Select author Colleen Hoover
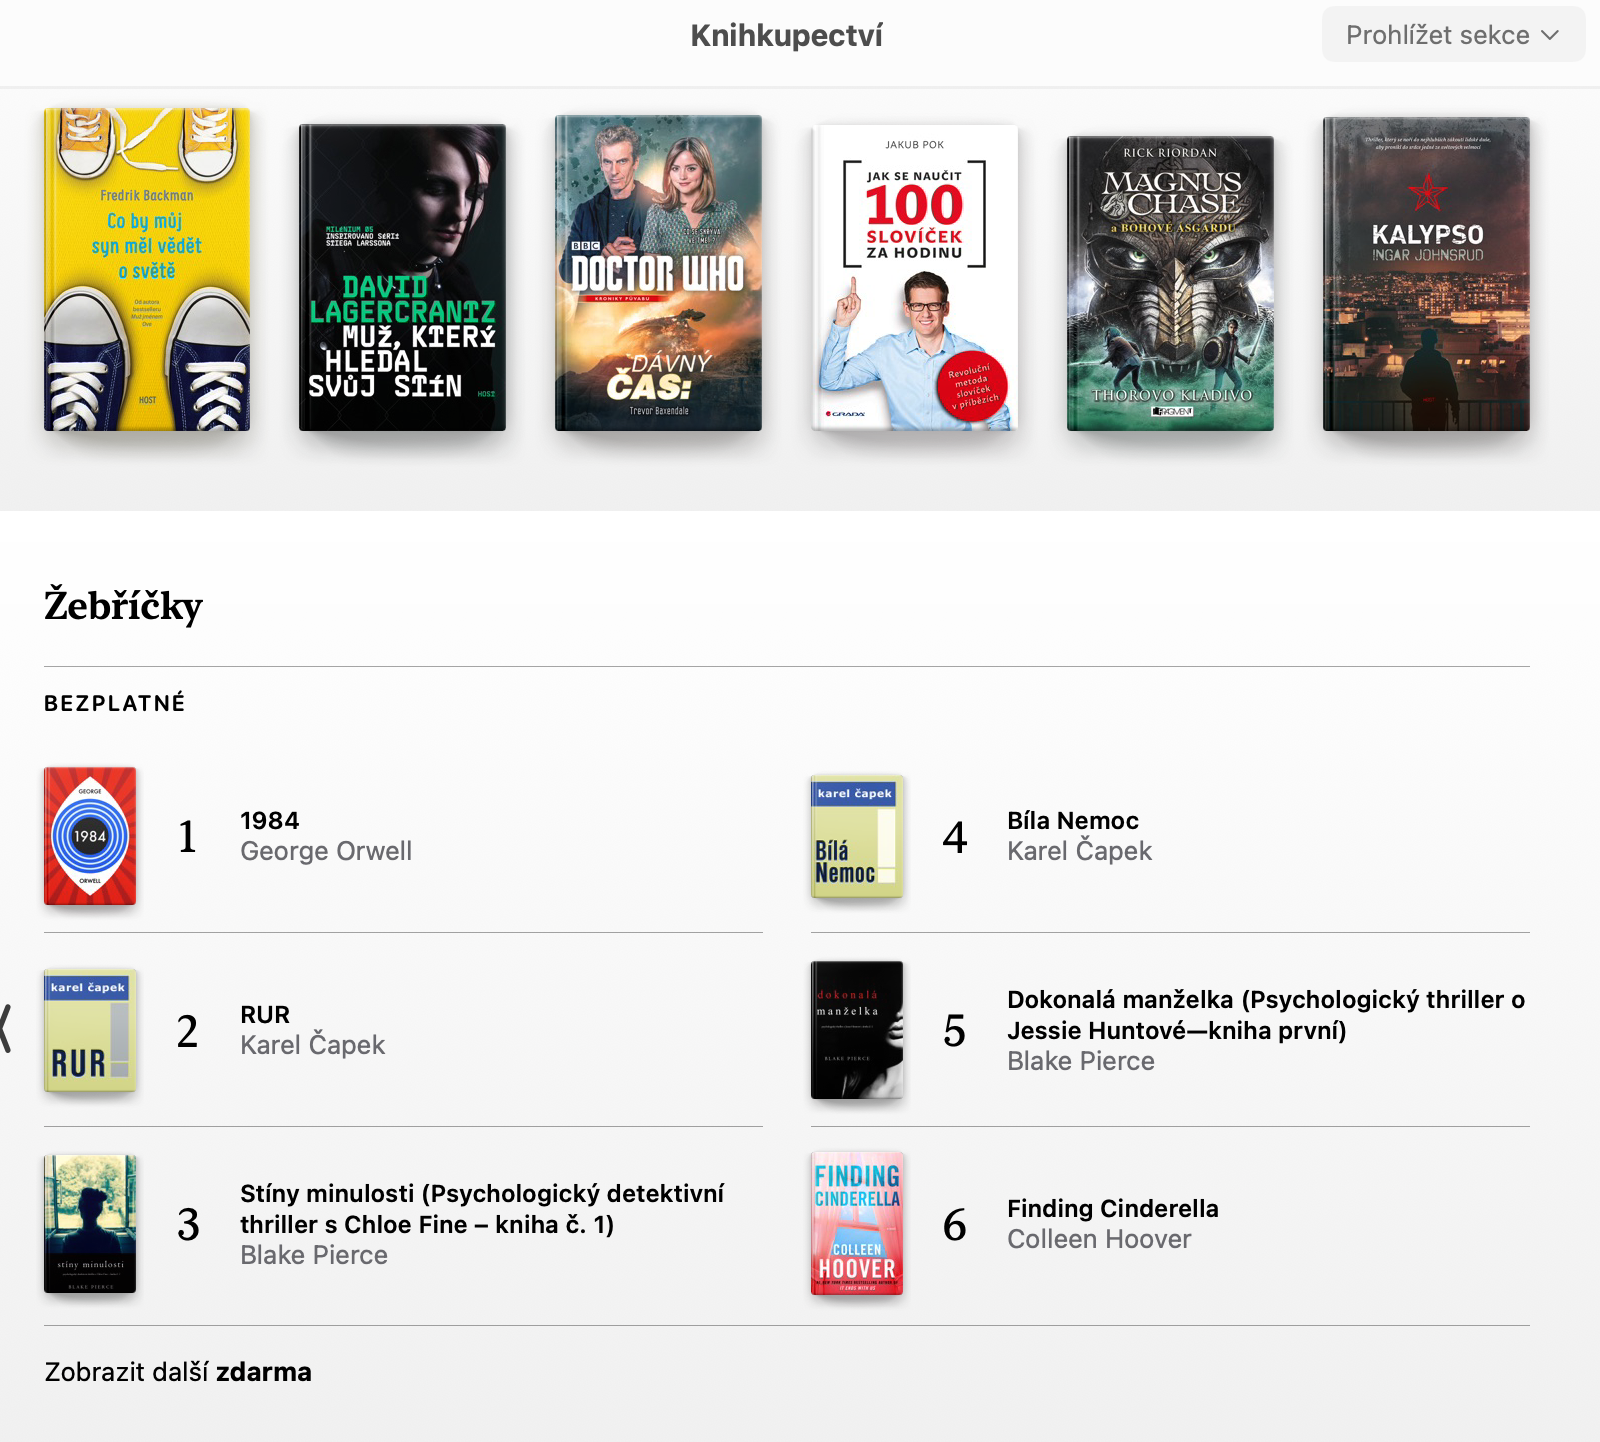 [x=1099, y=1239]
